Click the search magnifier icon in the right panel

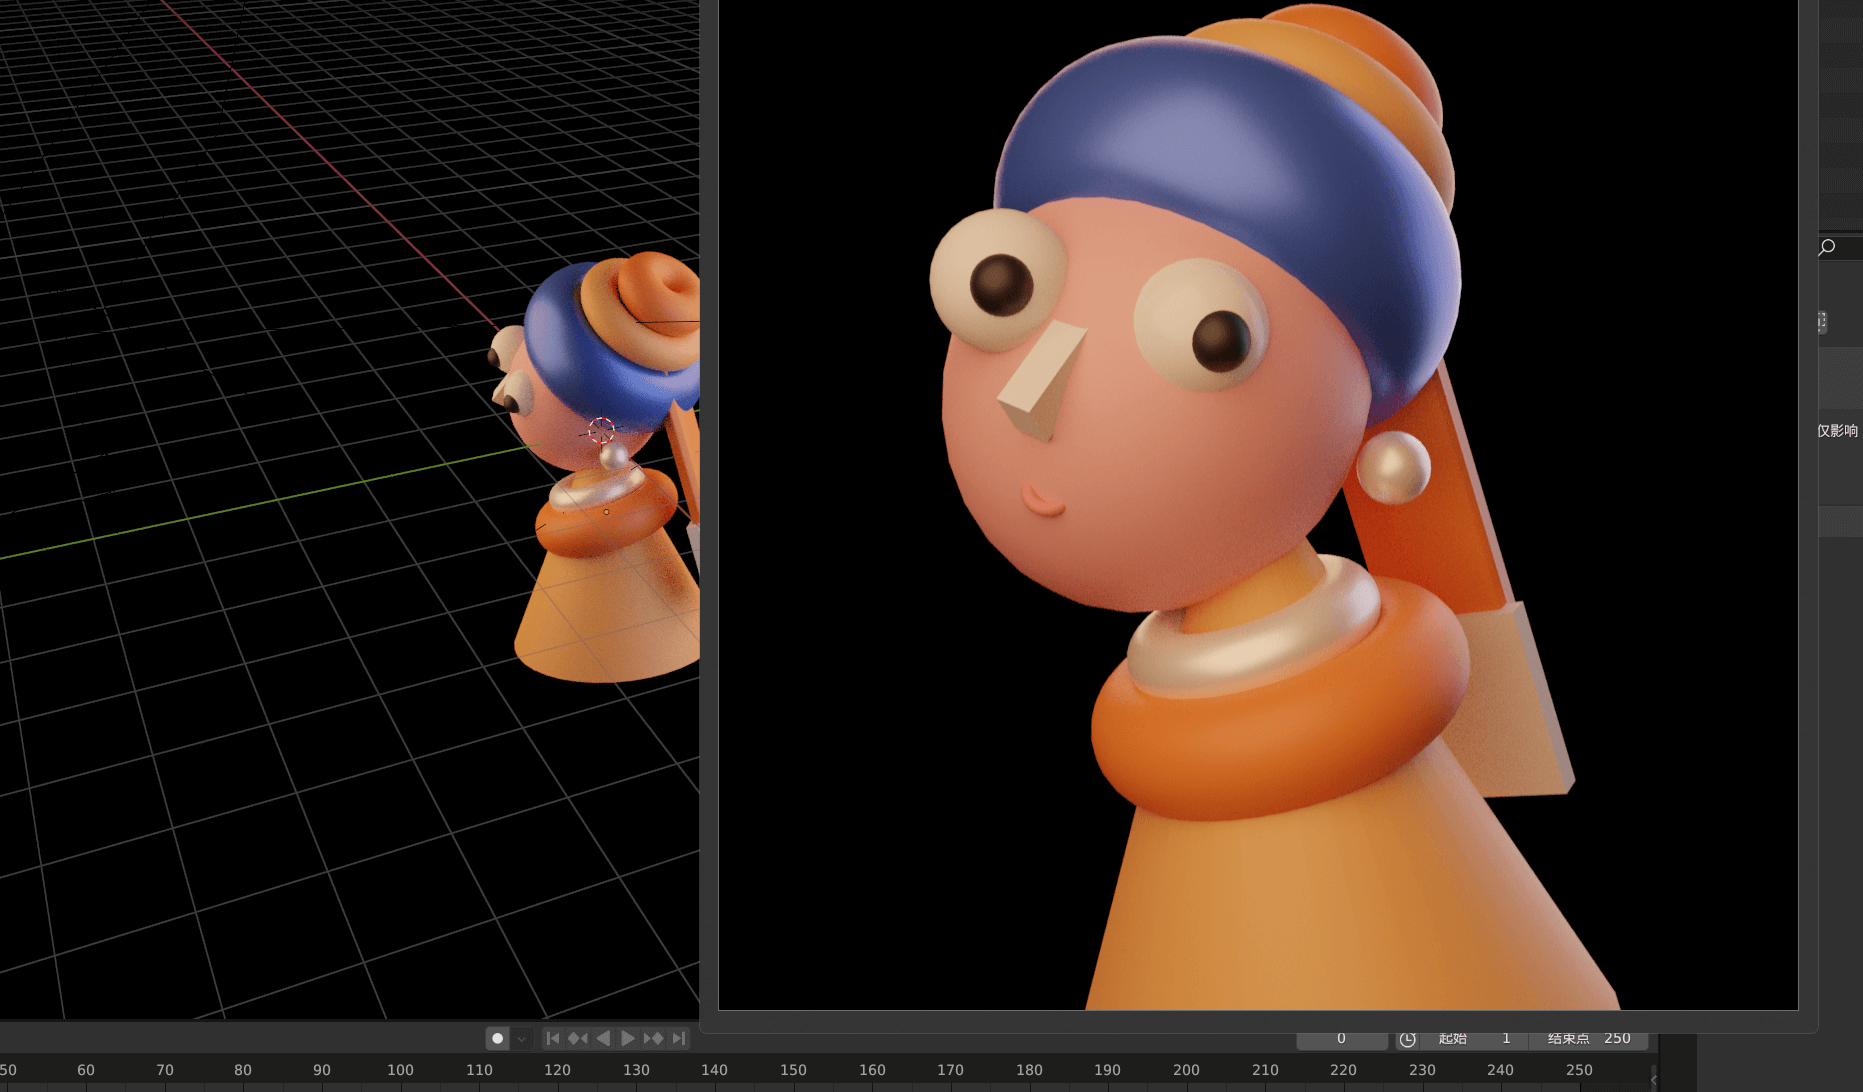tap(1827, 247)
